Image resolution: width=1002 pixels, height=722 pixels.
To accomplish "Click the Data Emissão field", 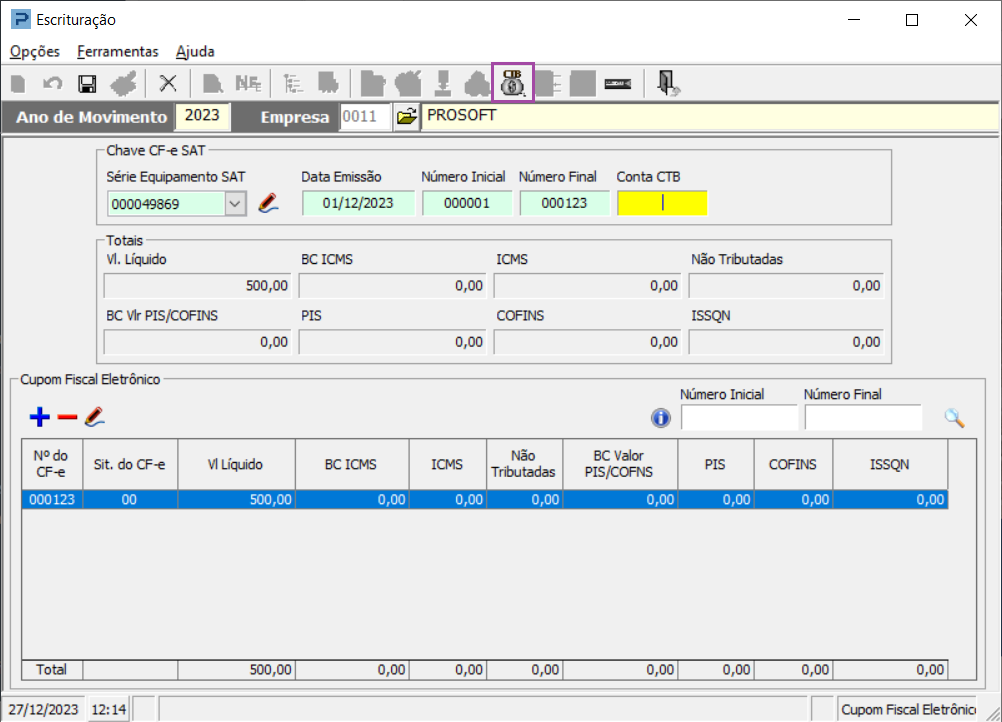I will 358,203.
